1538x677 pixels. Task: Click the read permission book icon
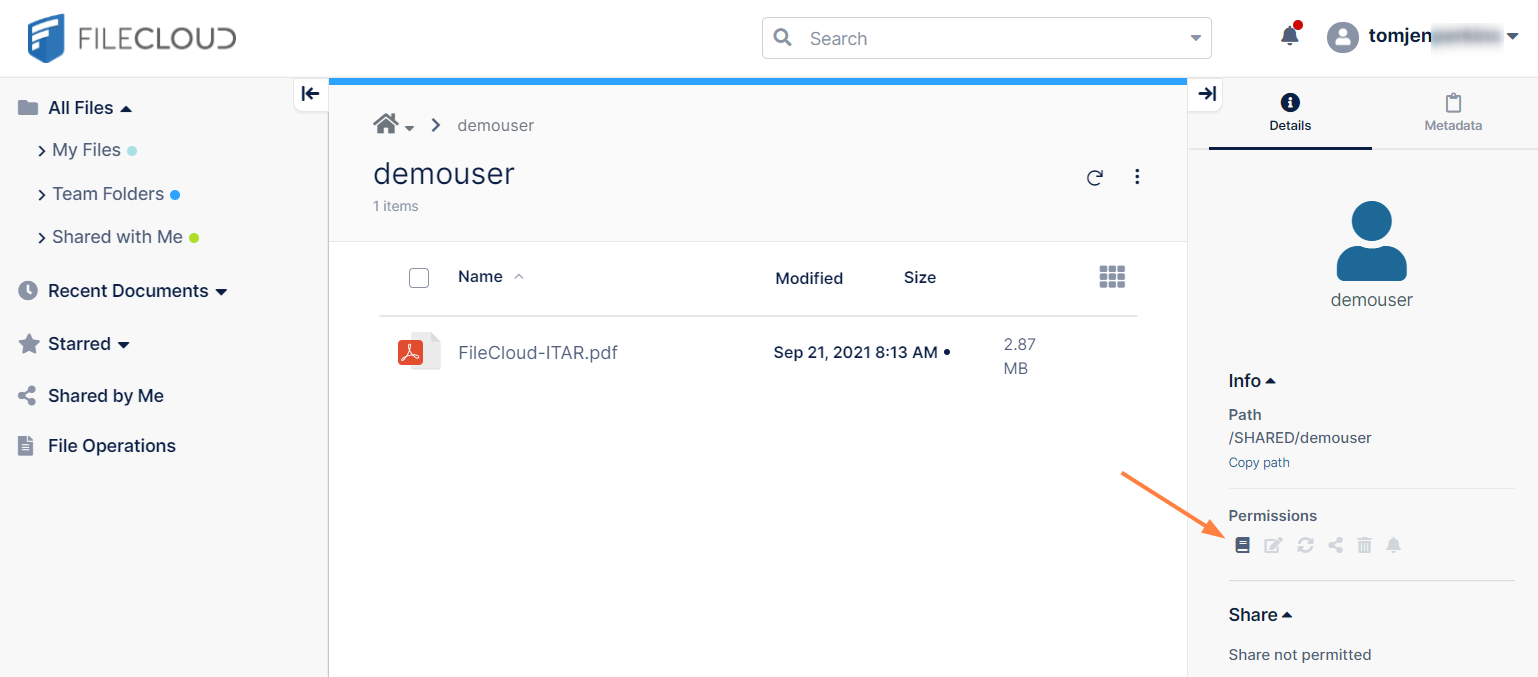[1242, 545]
